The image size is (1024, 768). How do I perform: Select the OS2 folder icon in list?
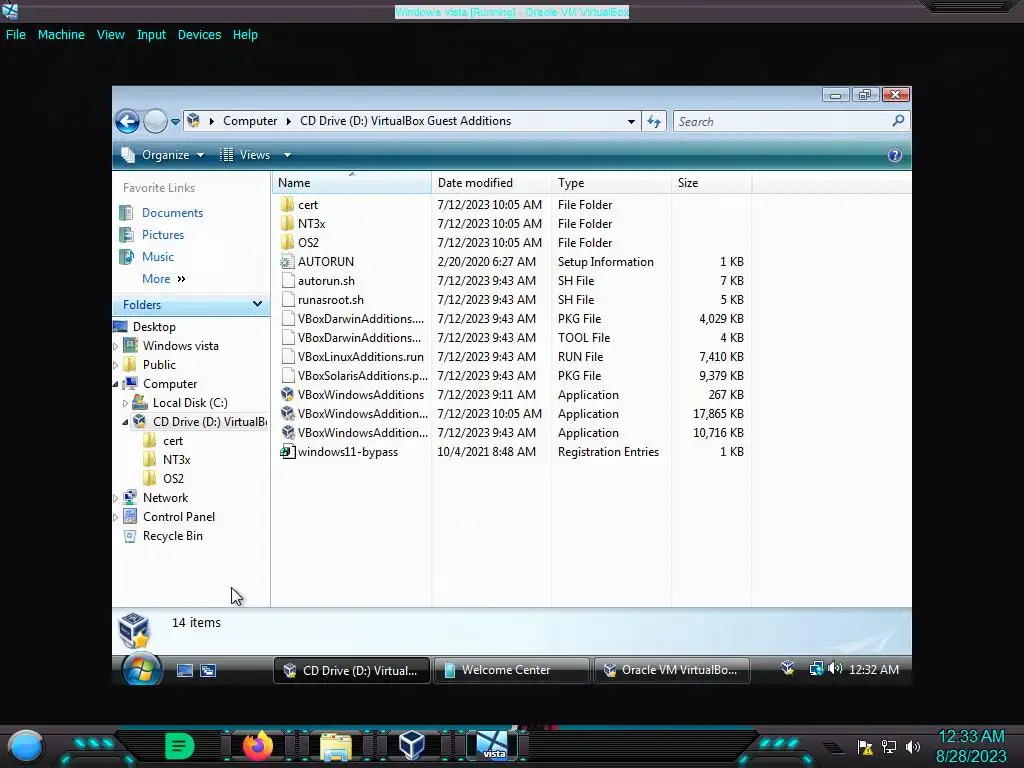coord(287,242)
